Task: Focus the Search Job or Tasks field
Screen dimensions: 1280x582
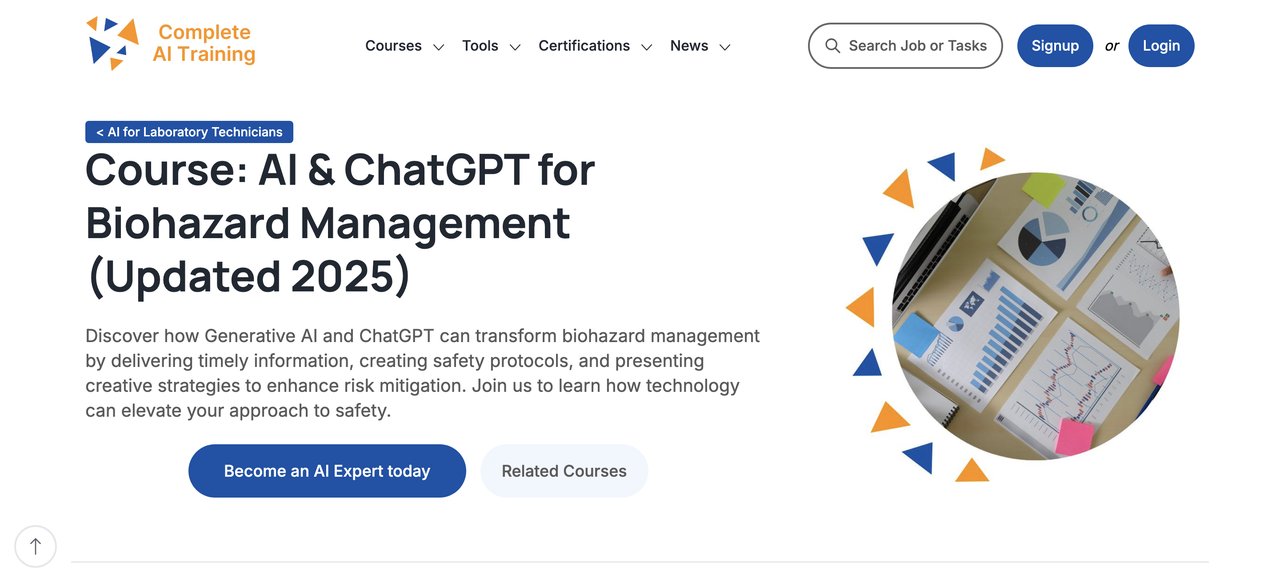Action: [905, 46]
